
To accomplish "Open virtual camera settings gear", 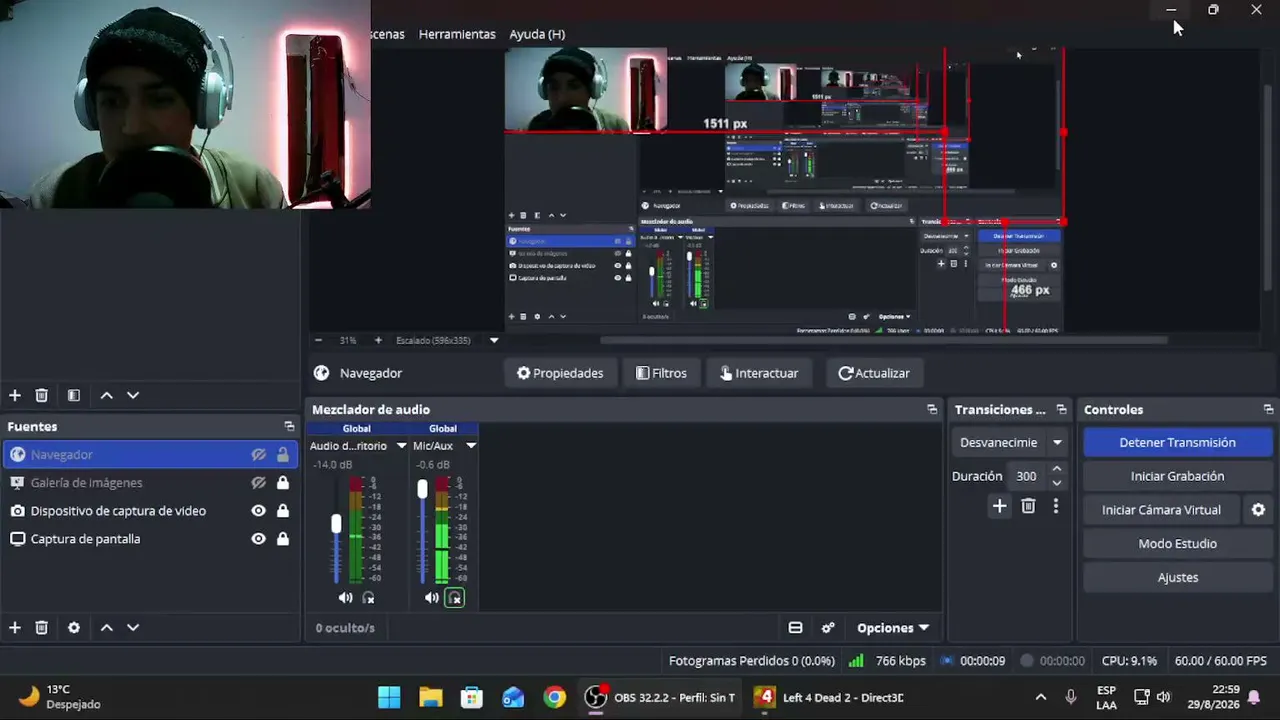I will (1259, 510).
